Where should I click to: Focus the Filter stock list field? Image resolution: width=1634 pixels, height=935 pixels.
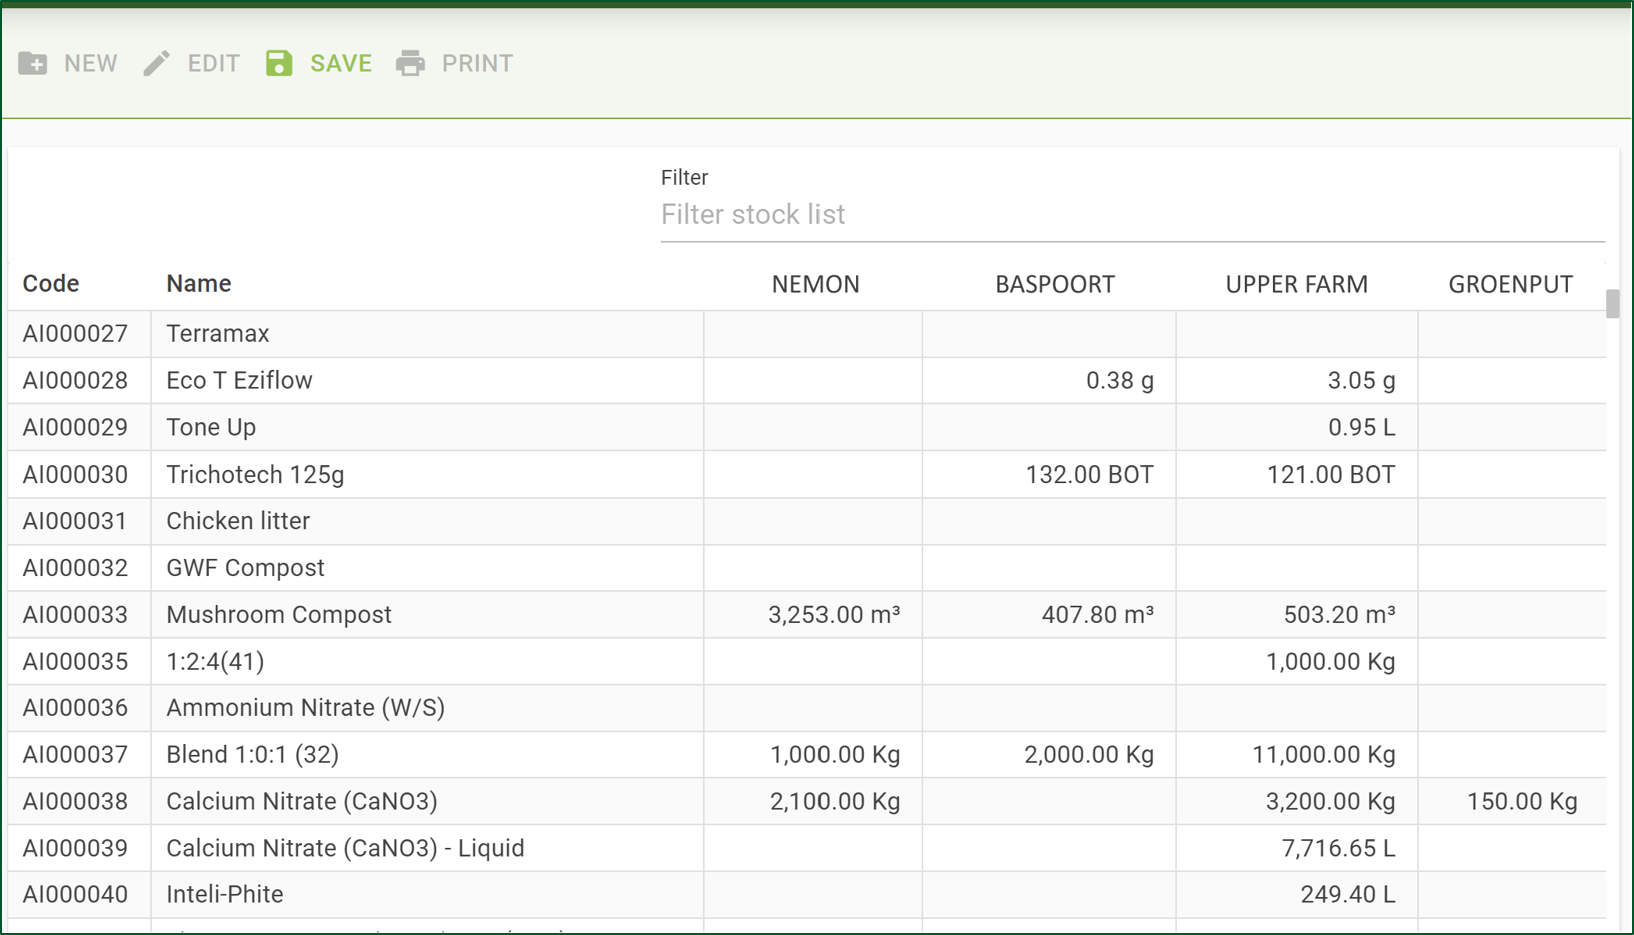click(1132, 215)
